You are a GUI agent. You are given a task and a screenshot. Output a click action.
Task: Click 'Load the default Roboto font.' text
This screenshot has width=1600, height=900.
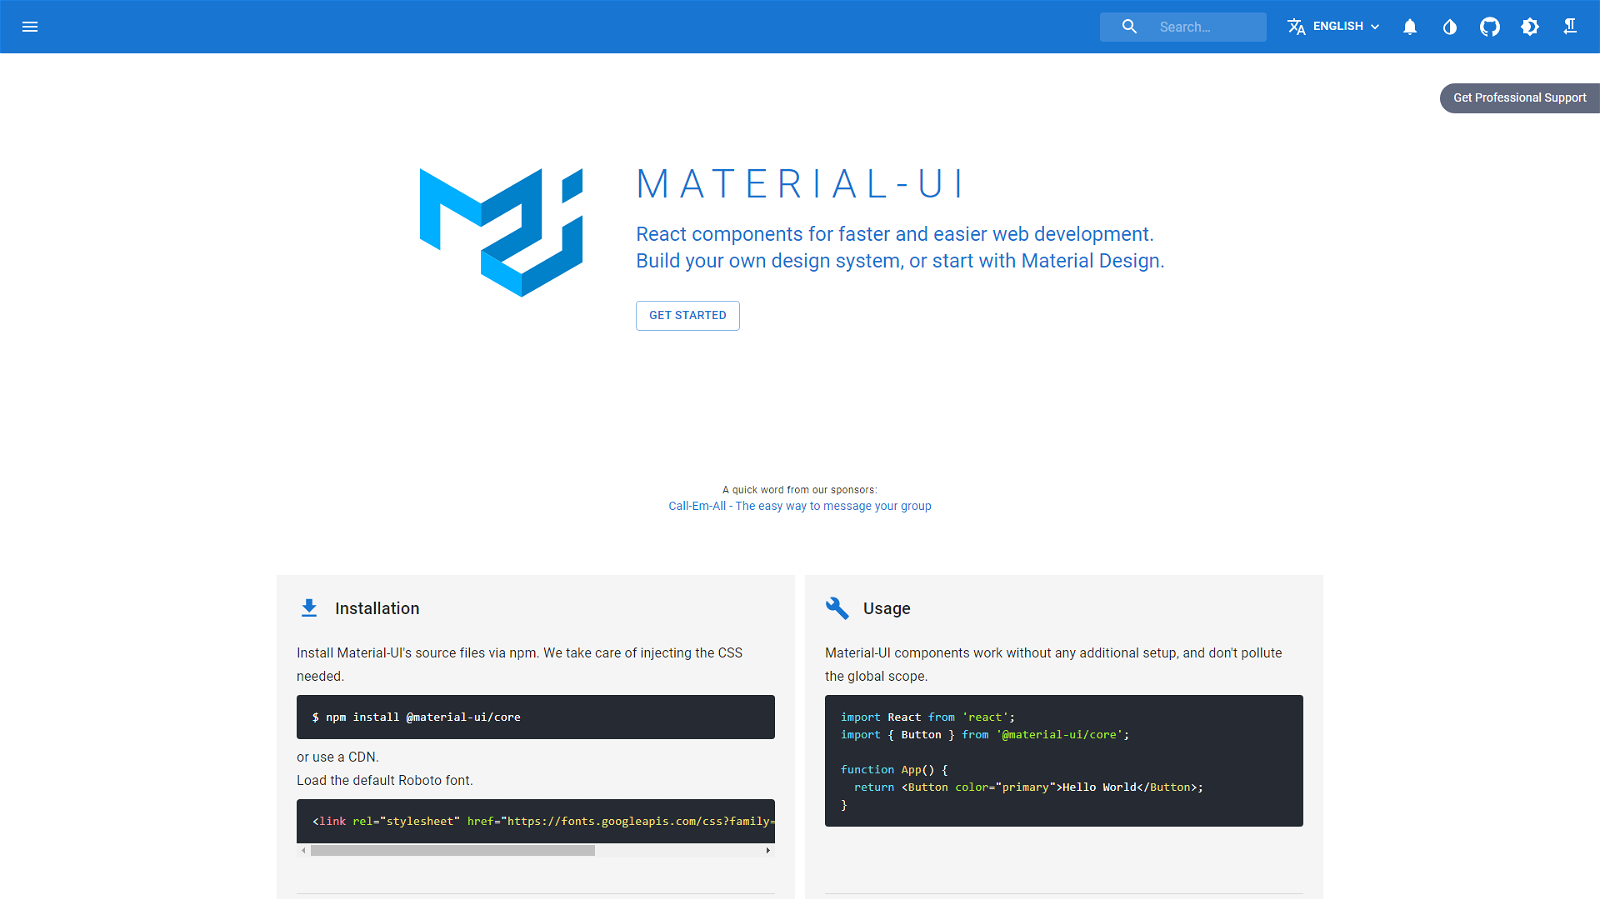pyautogui.click(x=385, y=781)
